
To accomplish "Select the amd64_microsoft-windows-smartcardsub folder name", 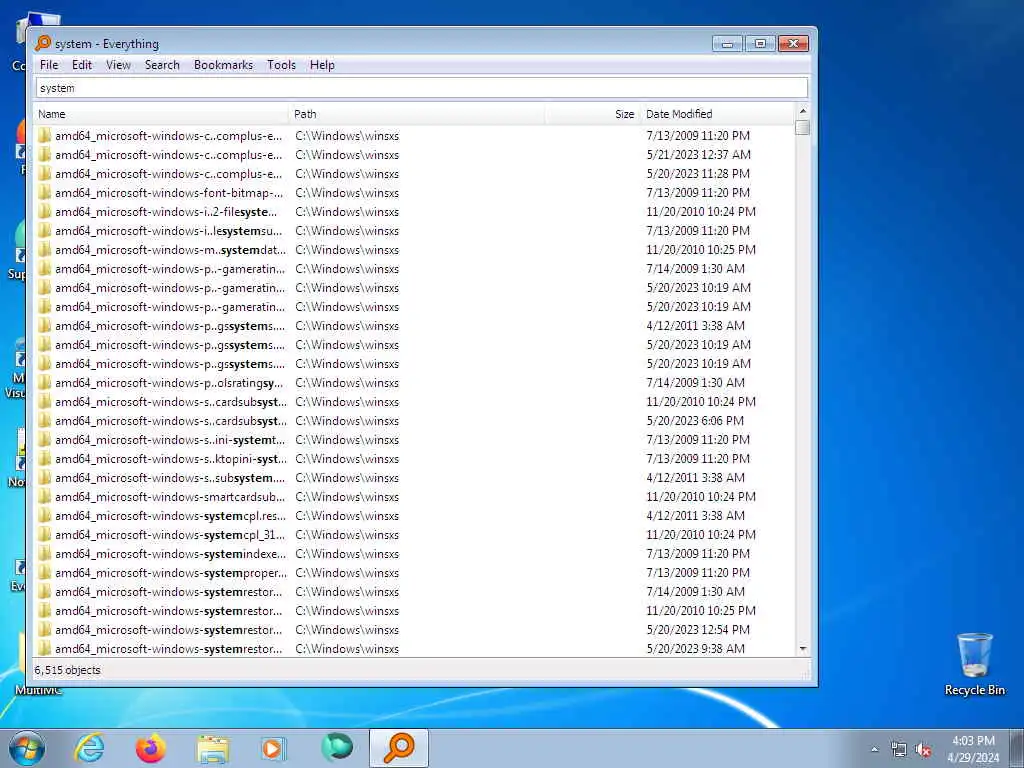I will [x=170, y=496].
